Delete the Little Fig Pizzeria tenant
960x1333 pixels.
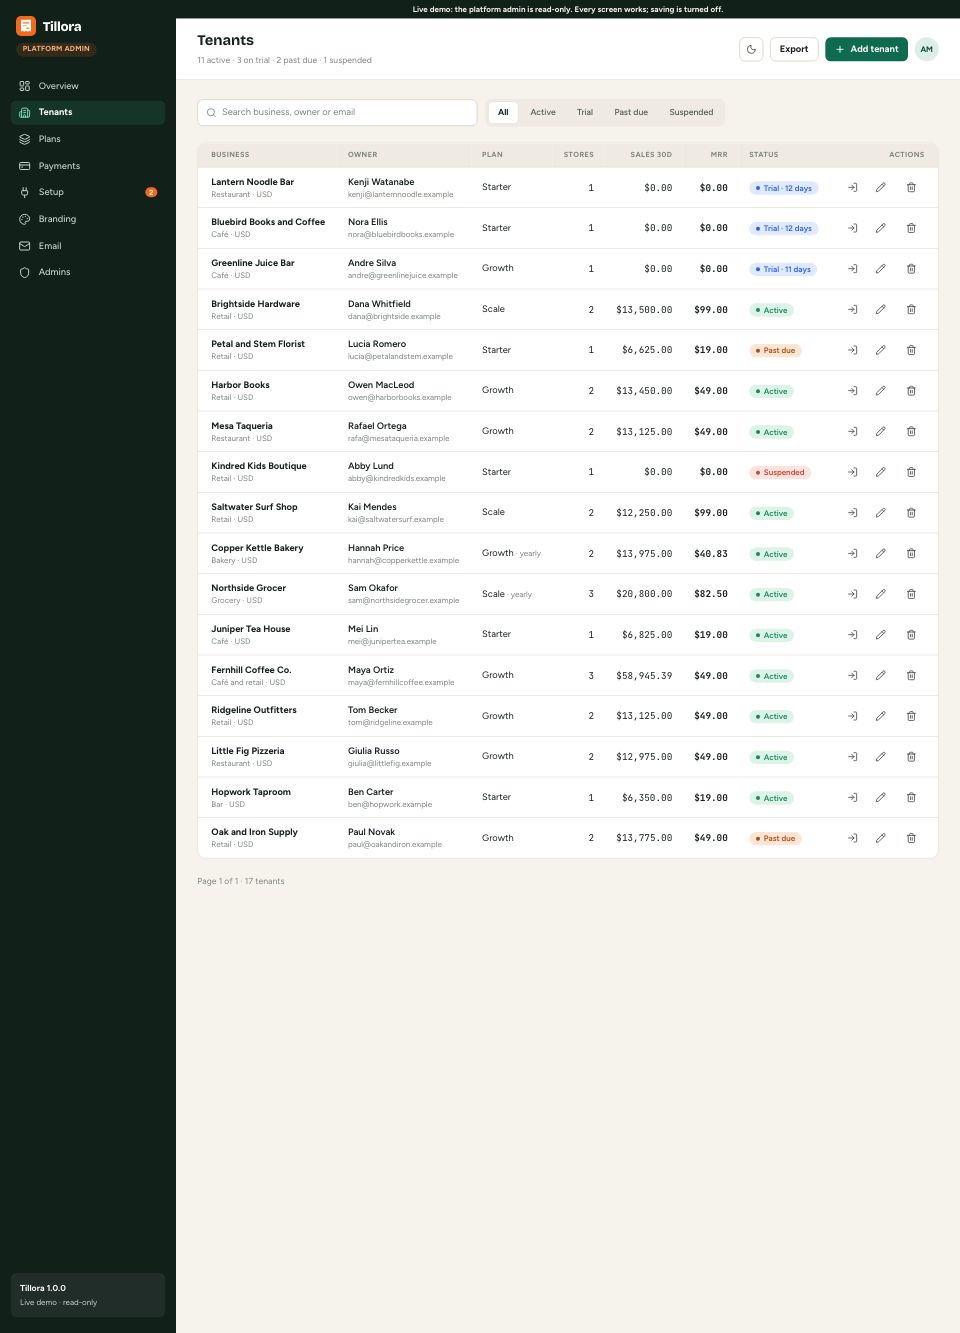tap(911, 757)
